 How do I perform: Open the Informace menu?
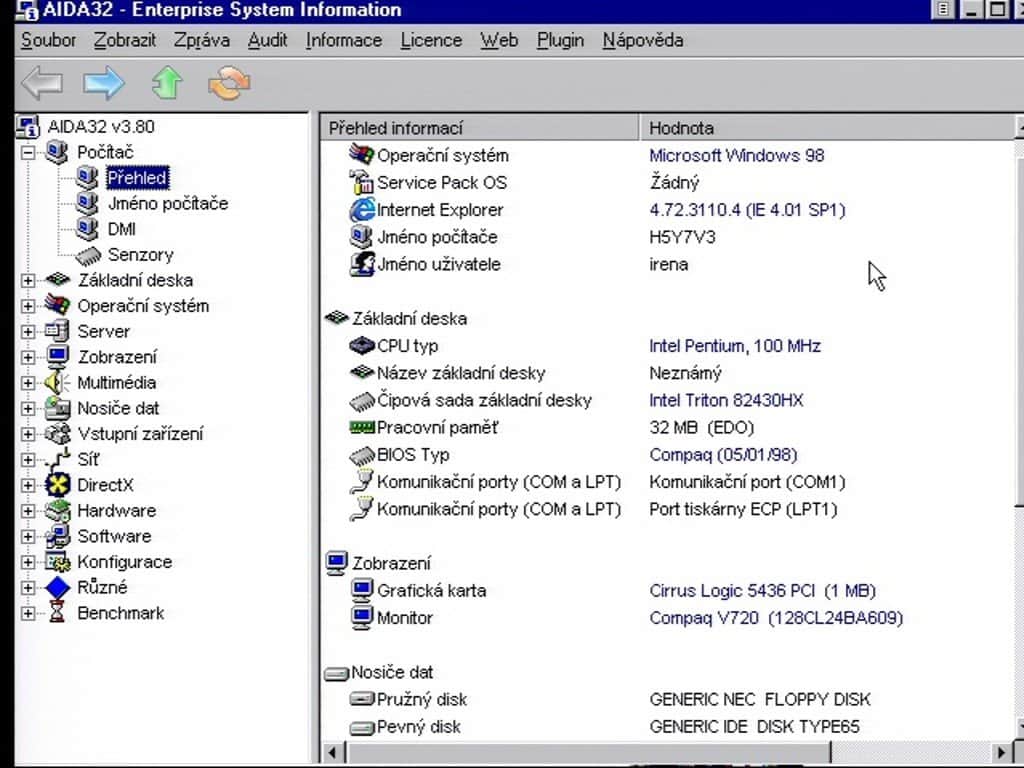(344, 40)
